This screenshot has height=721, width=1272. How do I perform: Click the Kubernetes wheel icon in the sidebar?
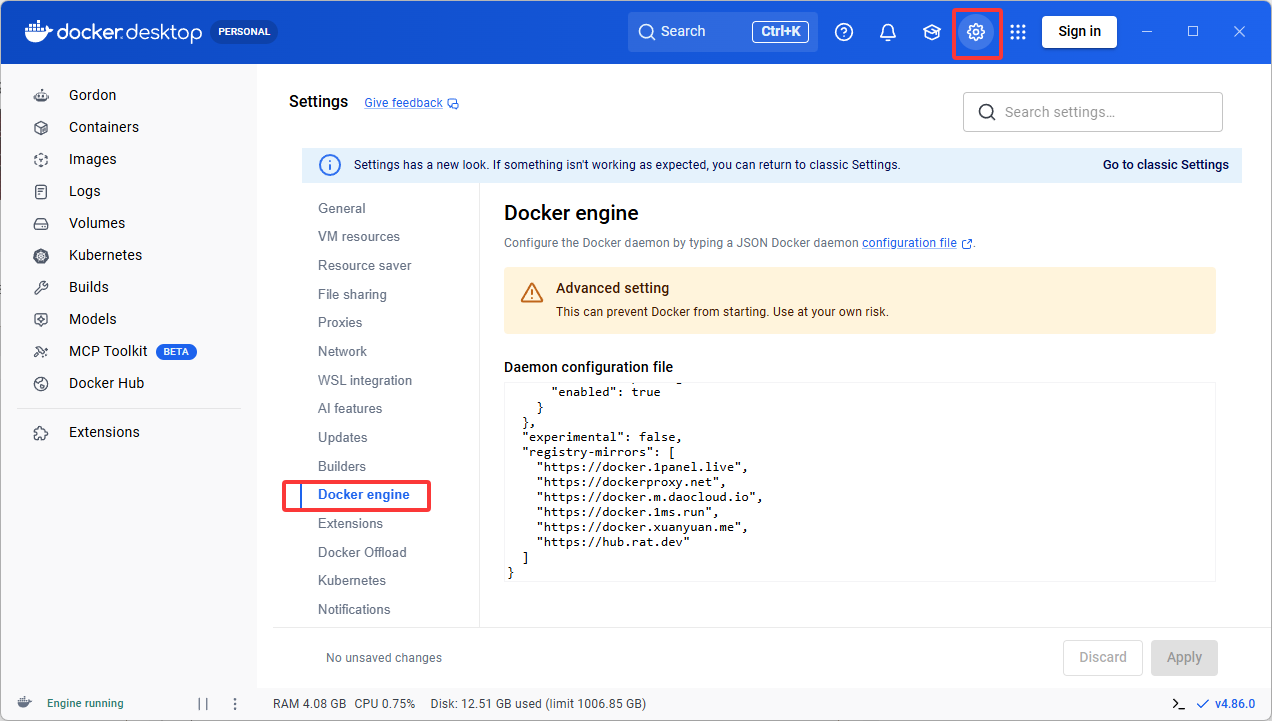pyautogui.click(x=41, y=256)
